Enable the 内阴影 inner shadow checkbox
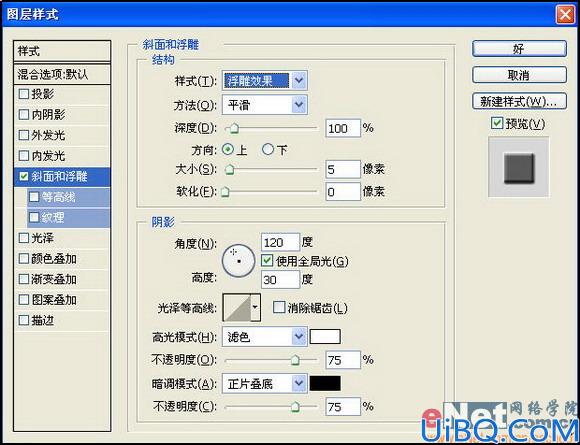 (x=24, y=115)
